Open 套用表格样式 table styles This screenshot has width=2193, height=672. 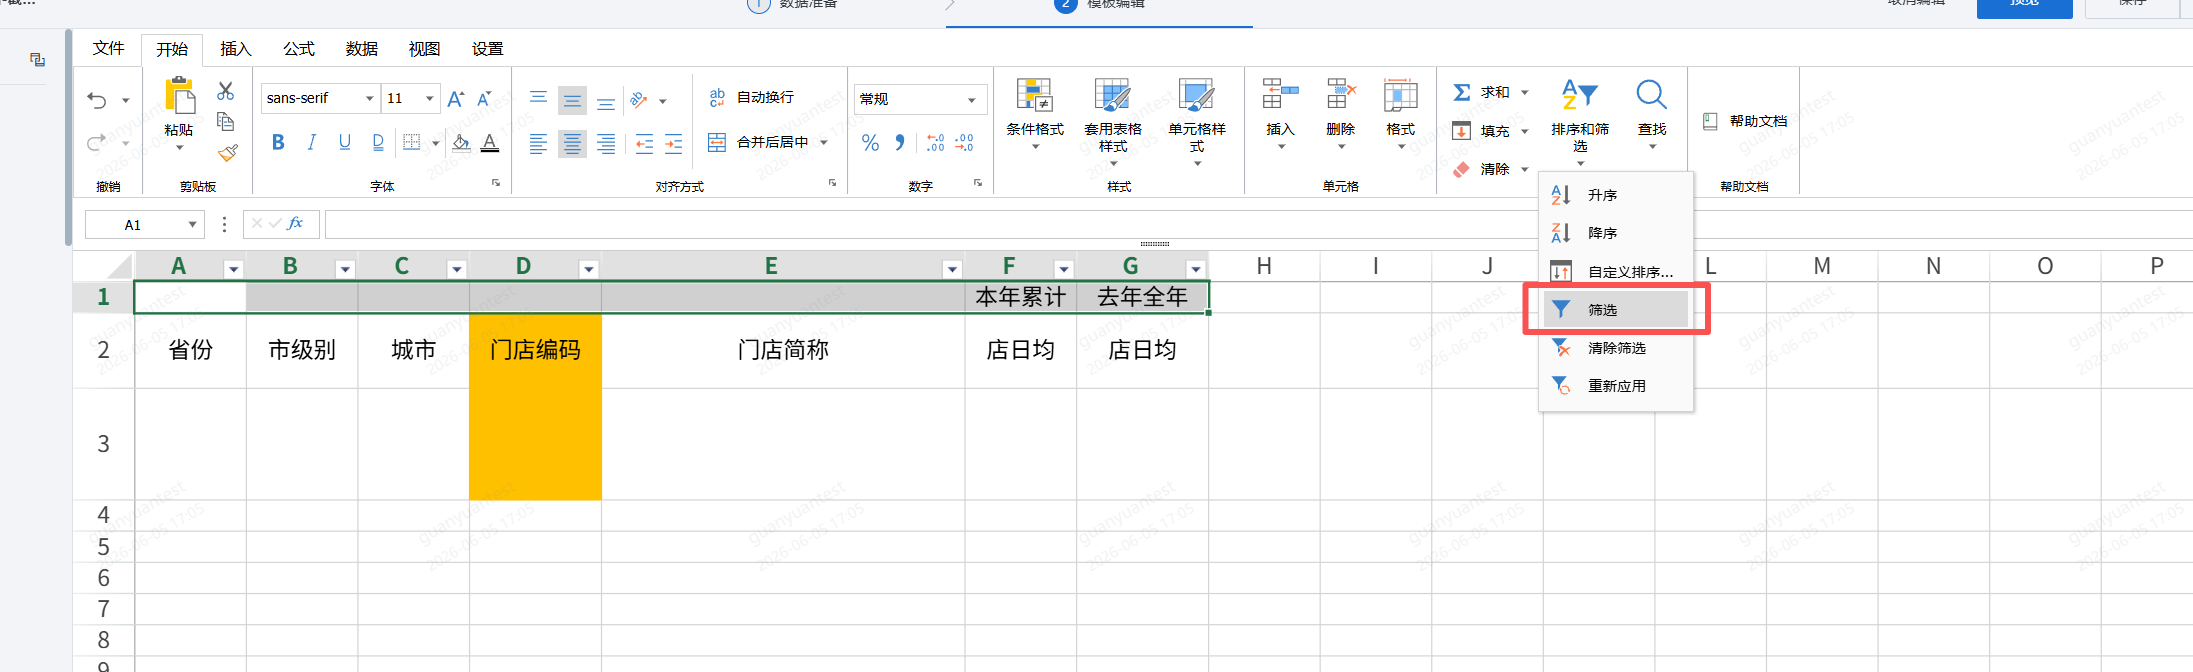pyautogui.click(x=1113, y=120)
